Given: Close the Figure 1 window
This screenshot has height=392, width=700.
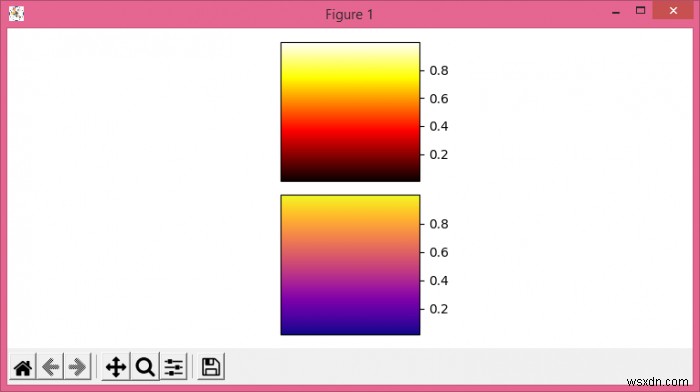Looking at the screenshot, I should tap(673, 10).
